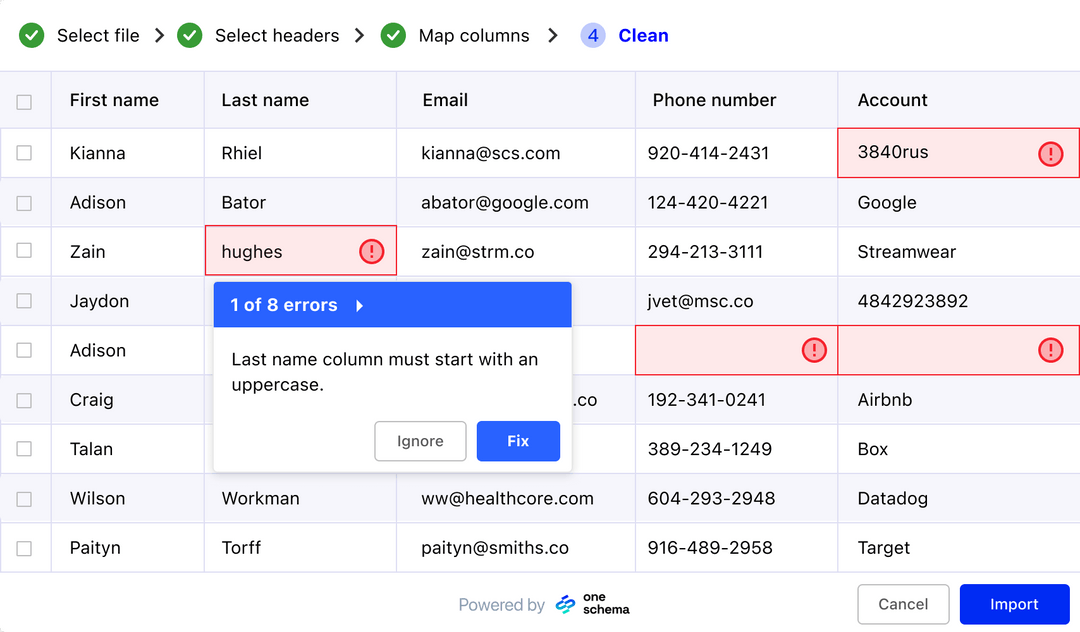
Task: Click the error icon in the 3840rus Account cell
Action: tap(1050, 153)
